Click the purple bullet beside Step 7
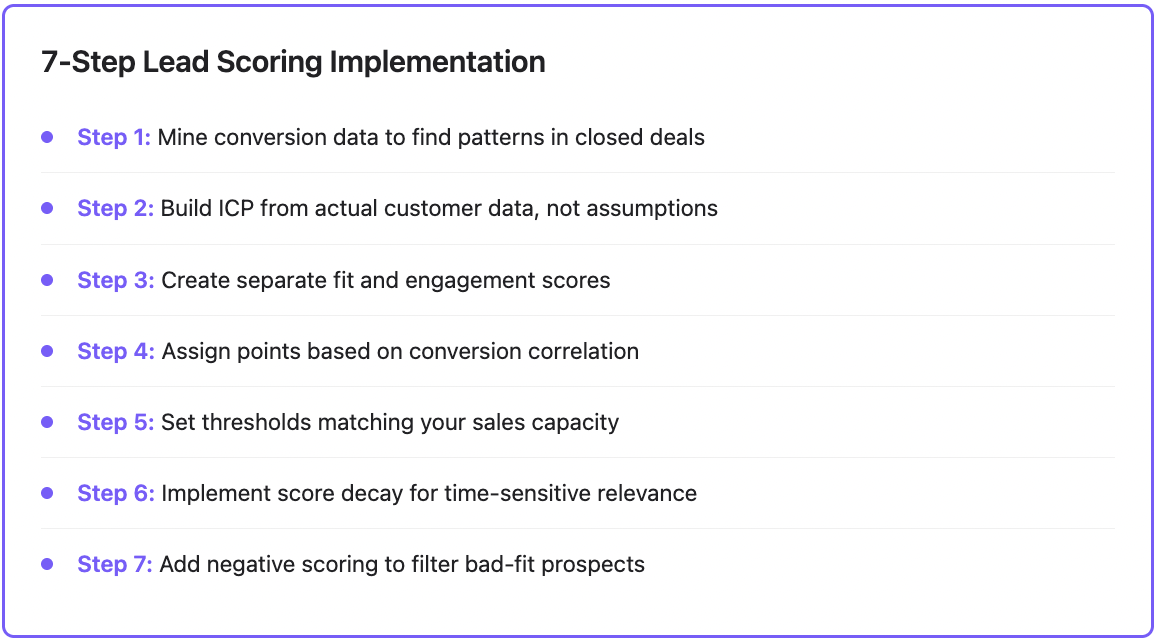This screenshot has height=640, width=1156. pos(47,564)
